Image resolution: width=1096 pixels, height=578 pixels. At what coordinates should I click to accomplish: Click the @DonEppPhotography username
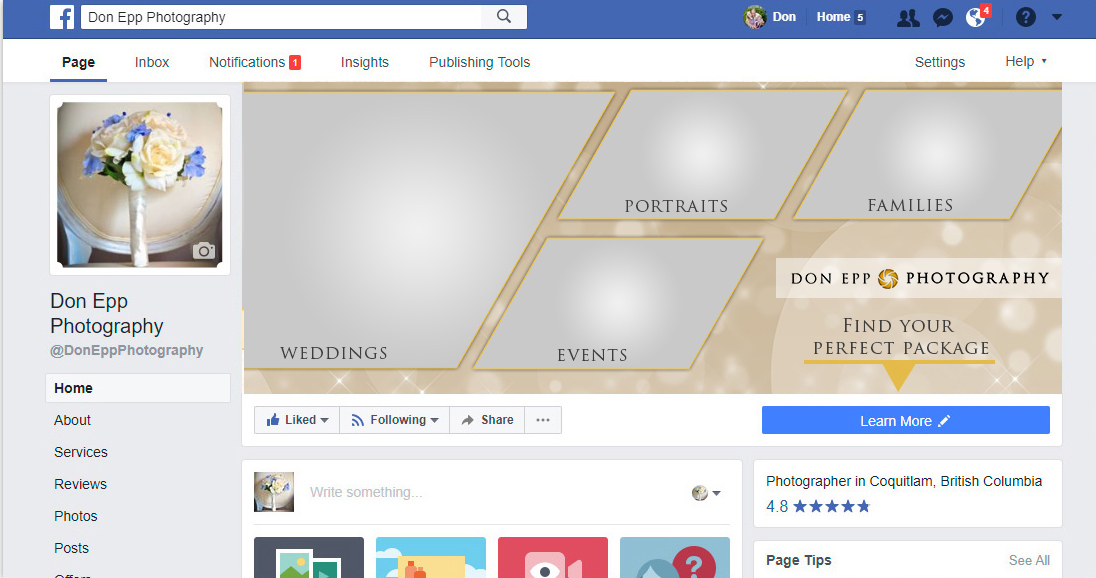pos(127,350)
